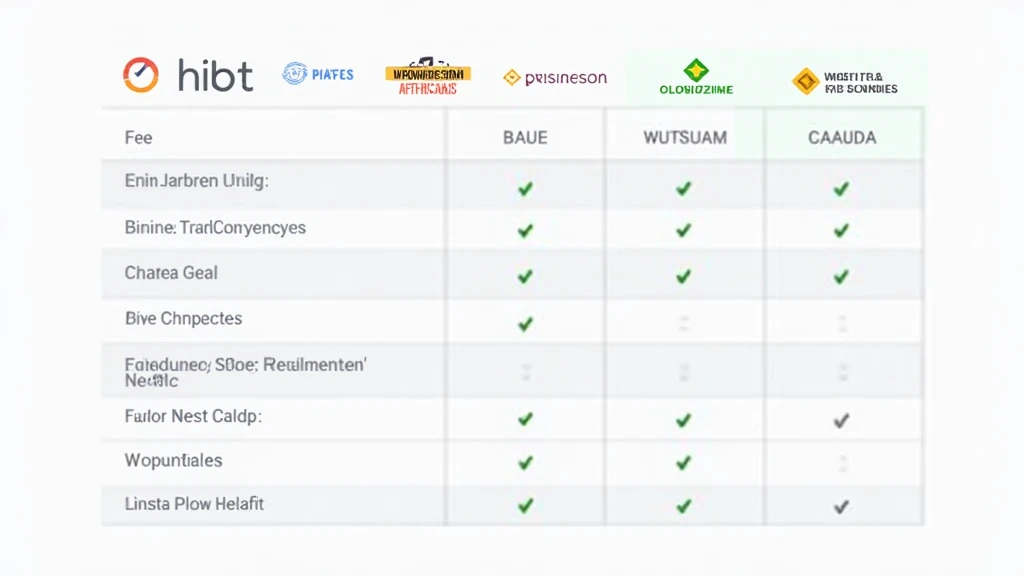The height and width of the screenshot is (576, 1024).
Task: Open the Wopuntiales row label
Action: [x=173, y=461]
